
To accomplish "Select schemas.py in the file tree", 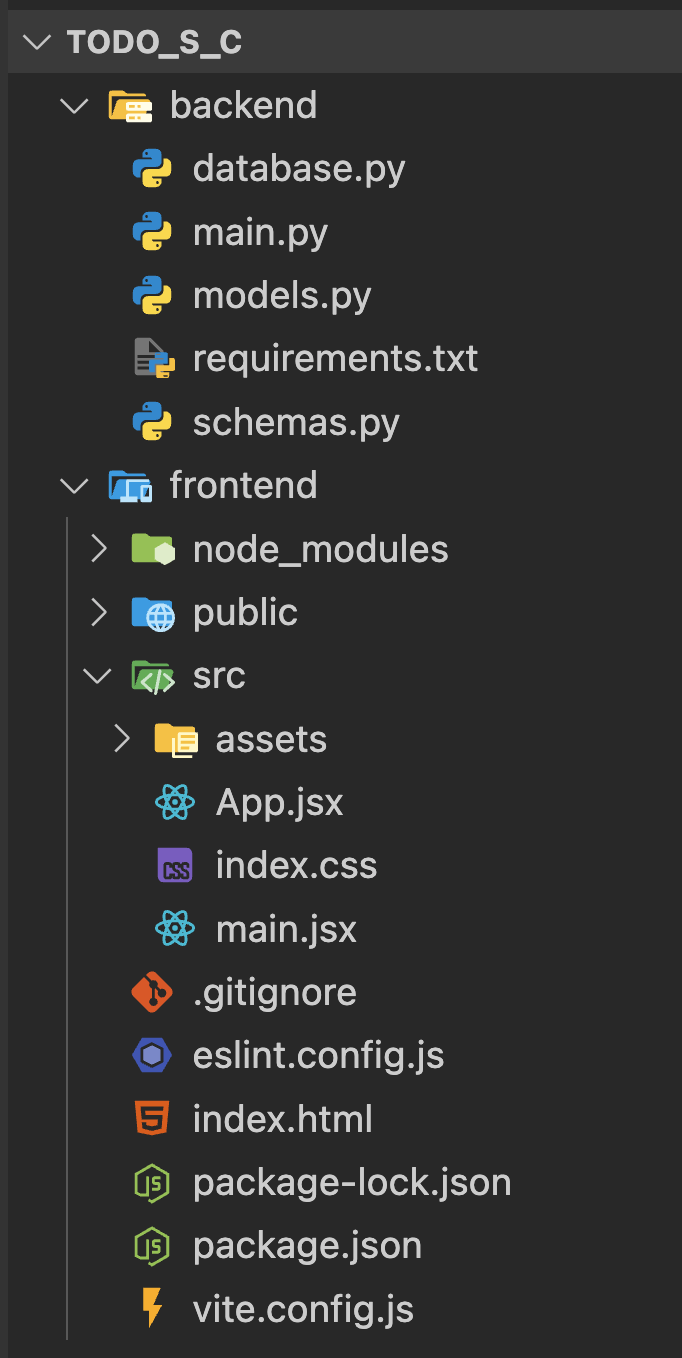I will (x=296, y=423).
